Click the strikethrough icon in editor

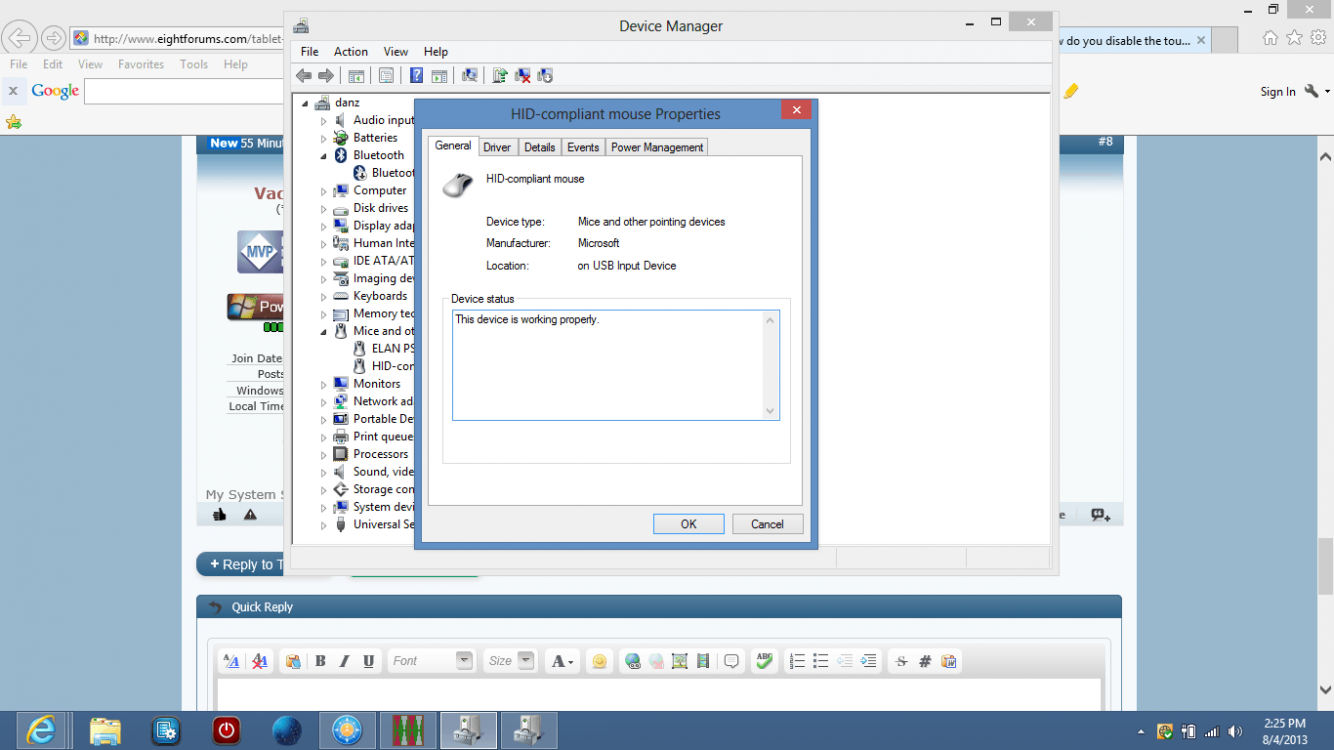tap(901, 661)
